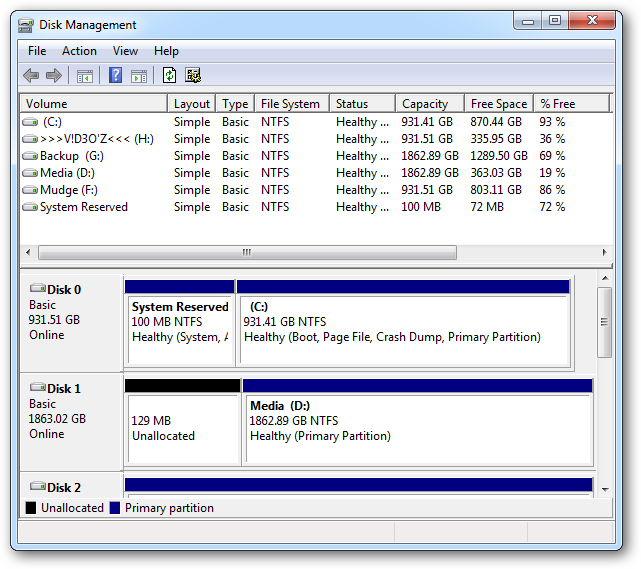
Task: Click the volume list scroll-right arrow
Action: (x=605, y=252)
